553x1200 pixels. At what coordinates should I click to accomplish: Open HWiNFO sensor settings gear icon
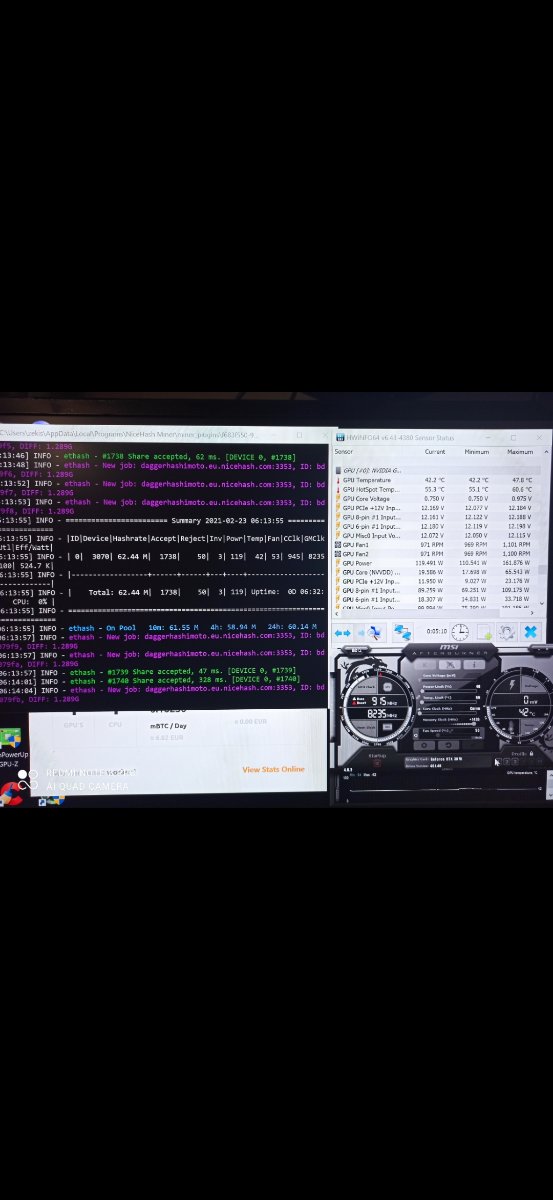click(505, 633)
